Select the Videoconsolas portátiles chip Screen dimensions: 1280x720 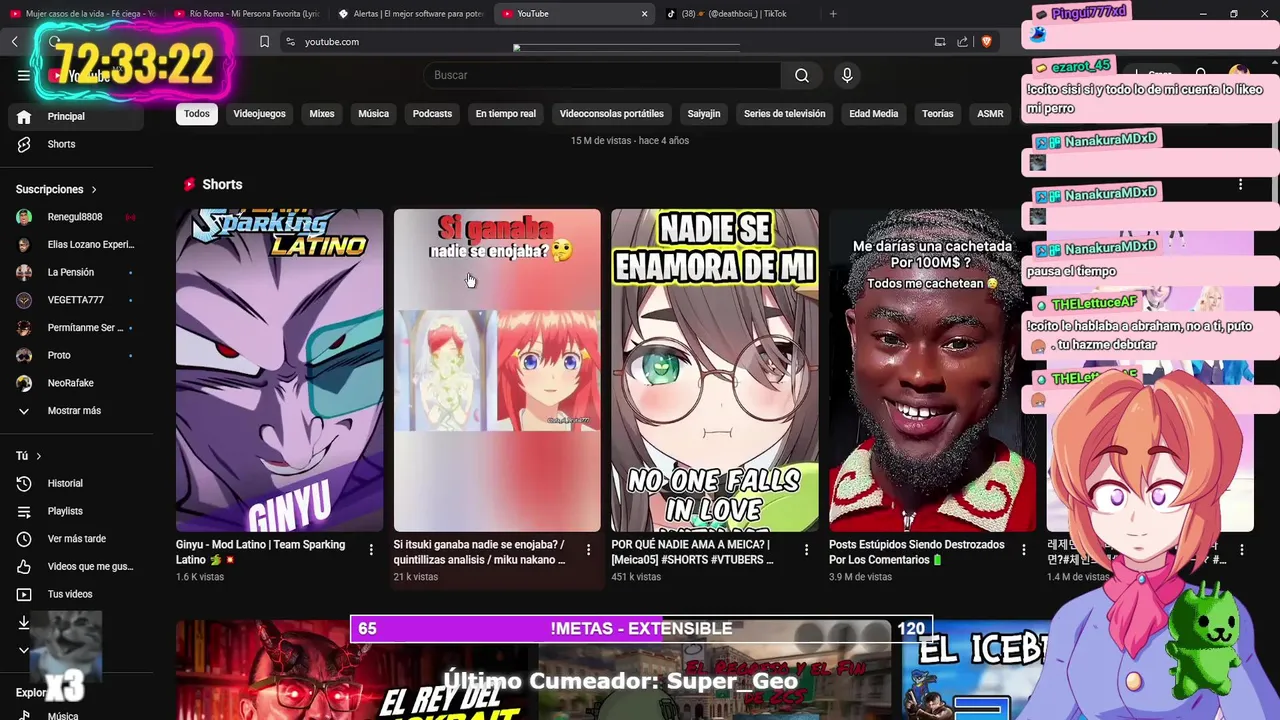pyautogui.click(x=612, y=114)
